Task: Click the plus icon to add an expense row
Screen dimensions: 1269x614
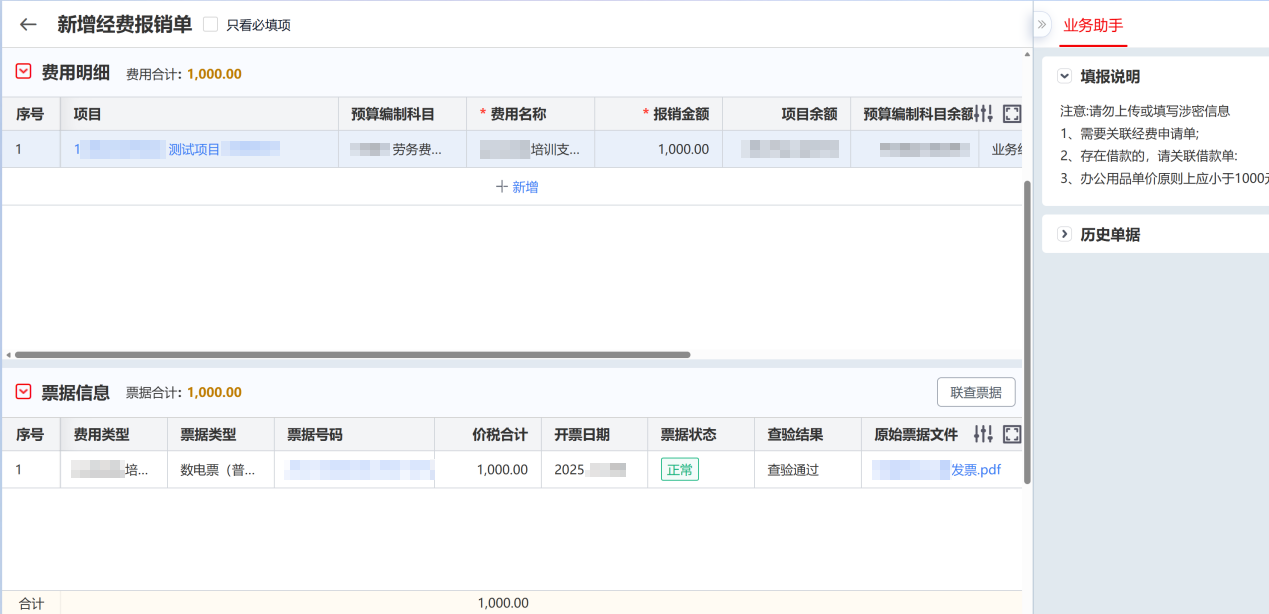Action: coord(502,187)
